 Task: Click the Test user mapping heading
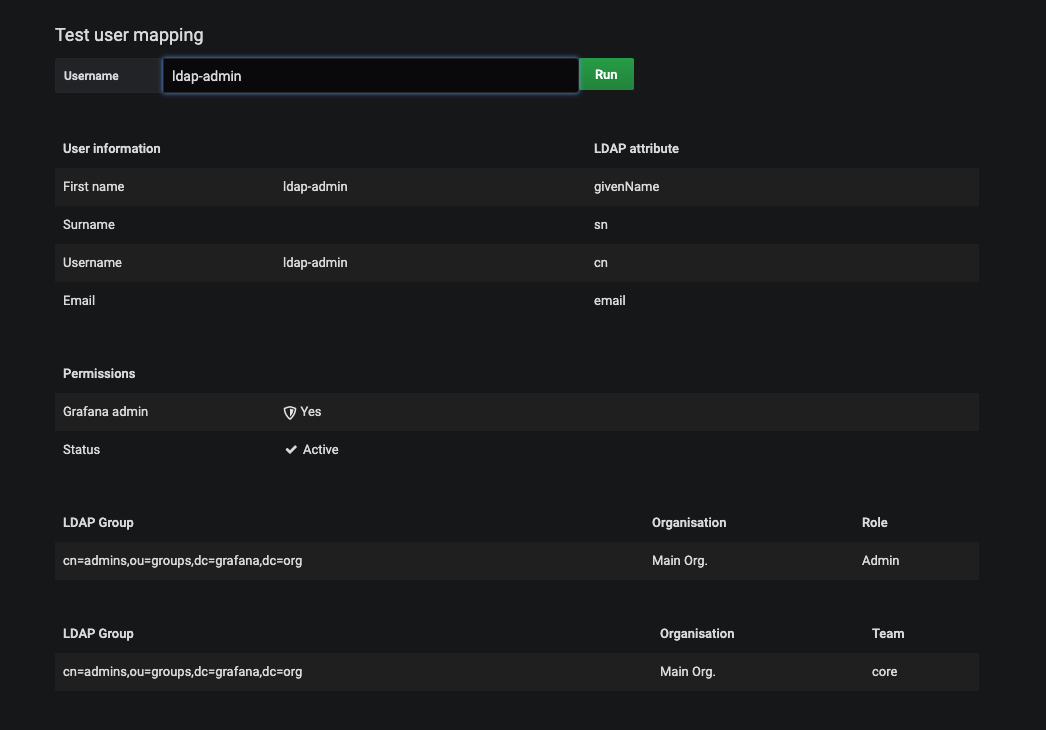click(x=129, y=35)
